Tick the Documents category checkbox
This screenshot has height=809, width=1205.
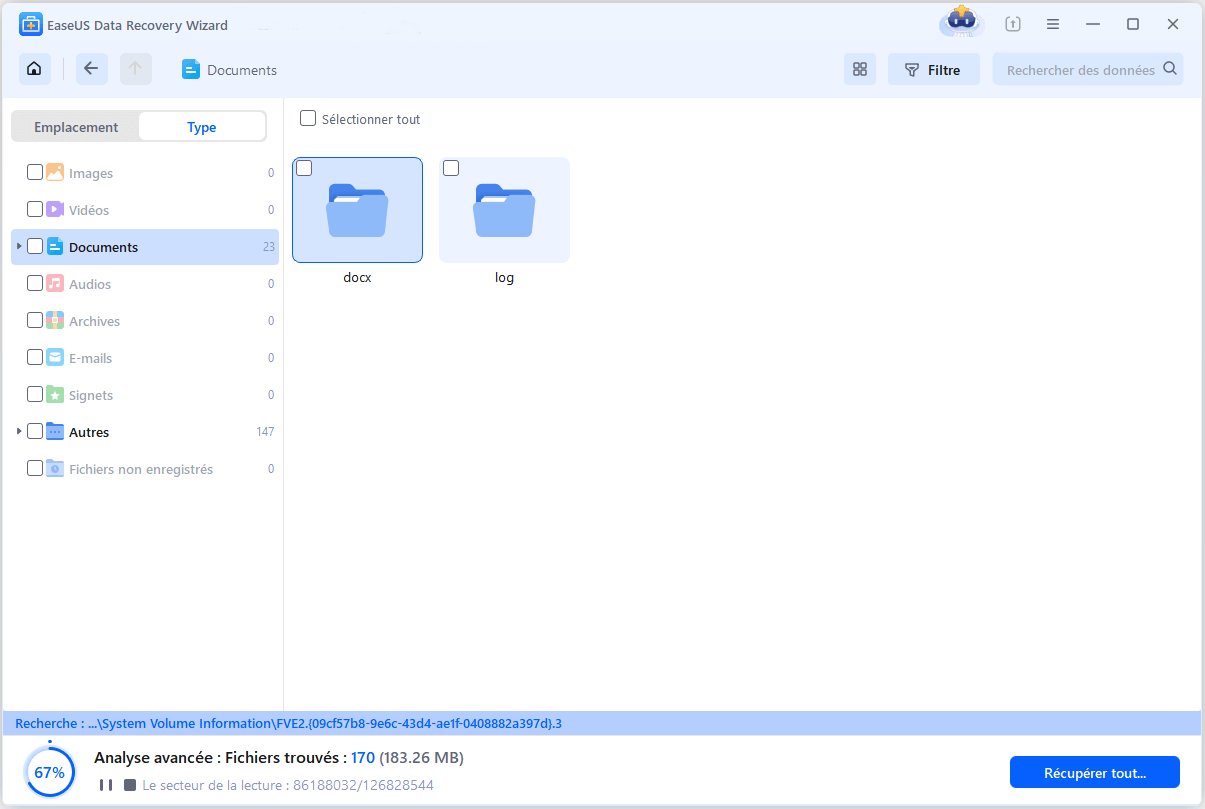point(35,246)
